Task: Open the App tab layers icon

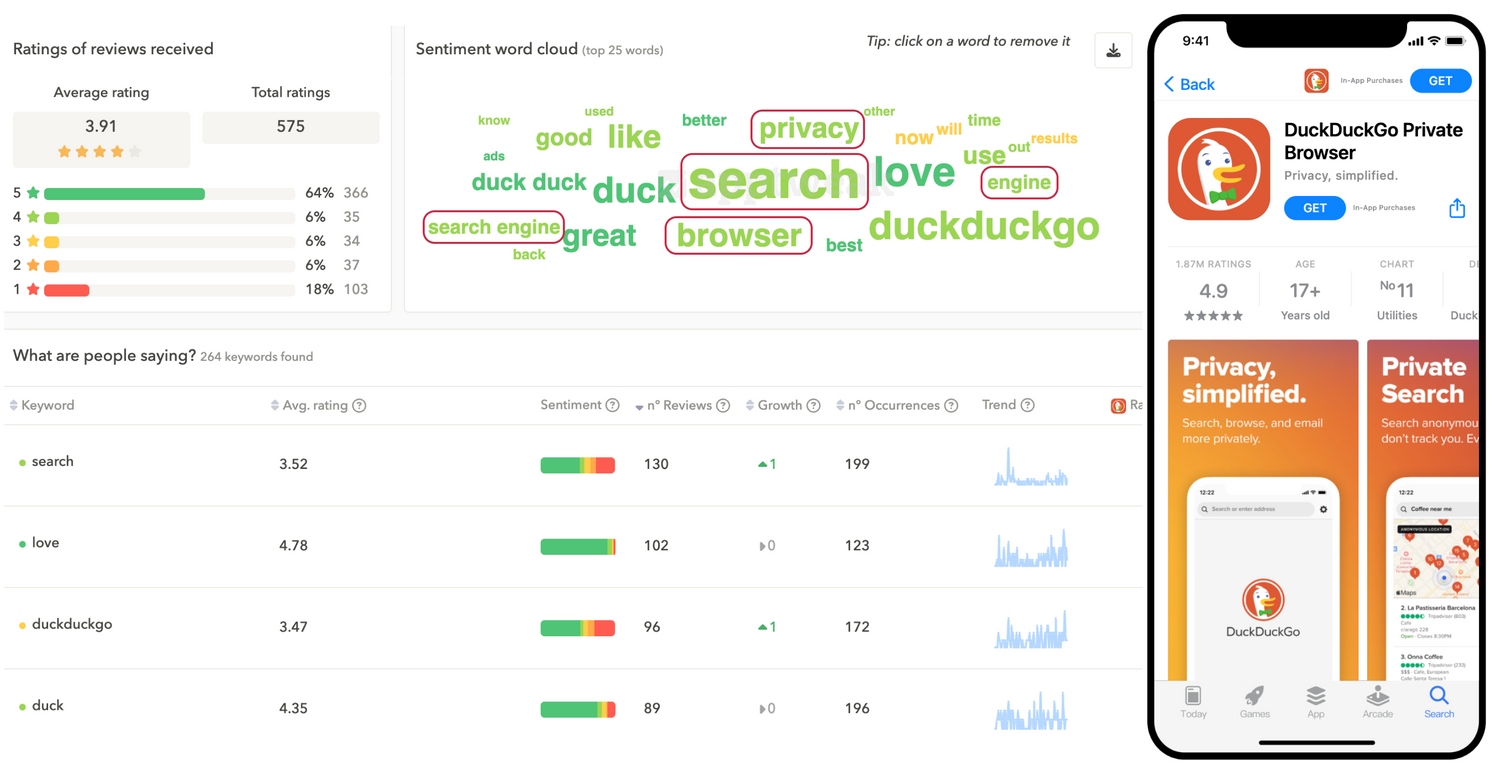Action: click(1316, 696)
